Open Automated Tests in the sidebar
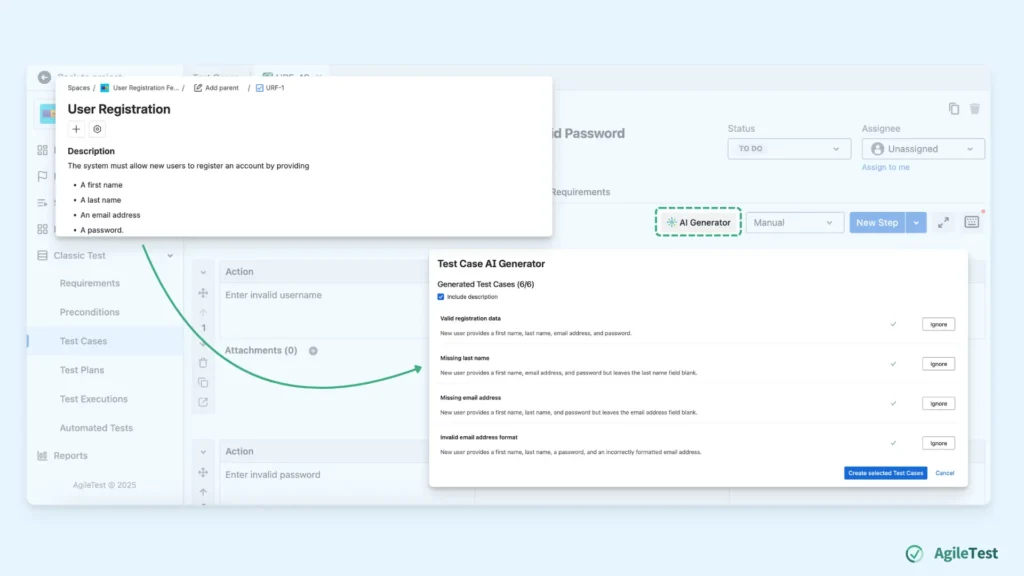Screen dimensions: 1024x576 coord(96,428)
